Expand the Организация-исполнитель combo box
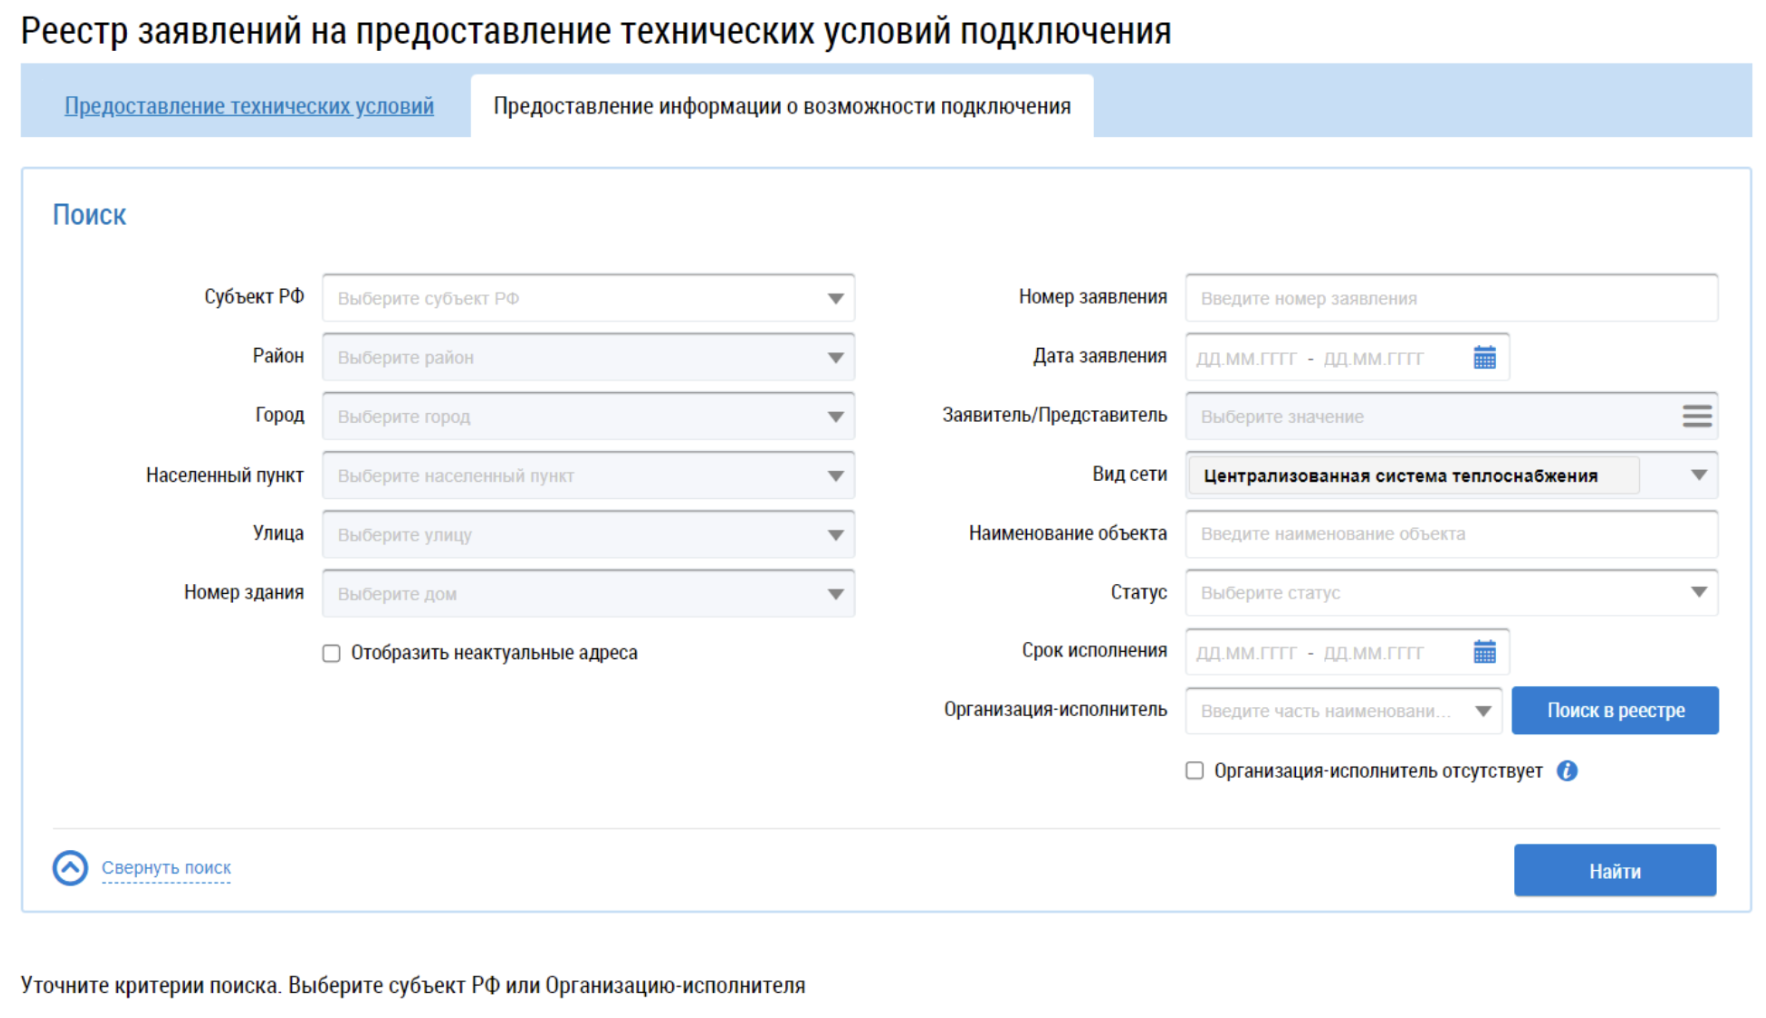The width and height of the screenshot is (1766, 1018). coord(1483,711)
